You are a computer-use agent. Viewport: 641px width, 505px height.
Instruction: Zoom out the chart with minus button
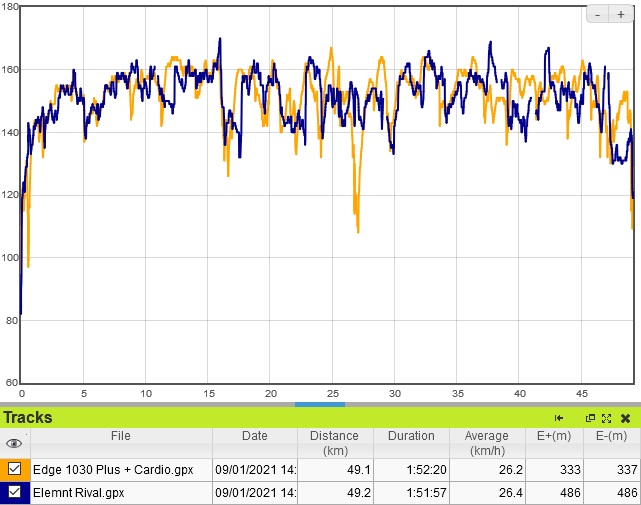tap(597, 14)
